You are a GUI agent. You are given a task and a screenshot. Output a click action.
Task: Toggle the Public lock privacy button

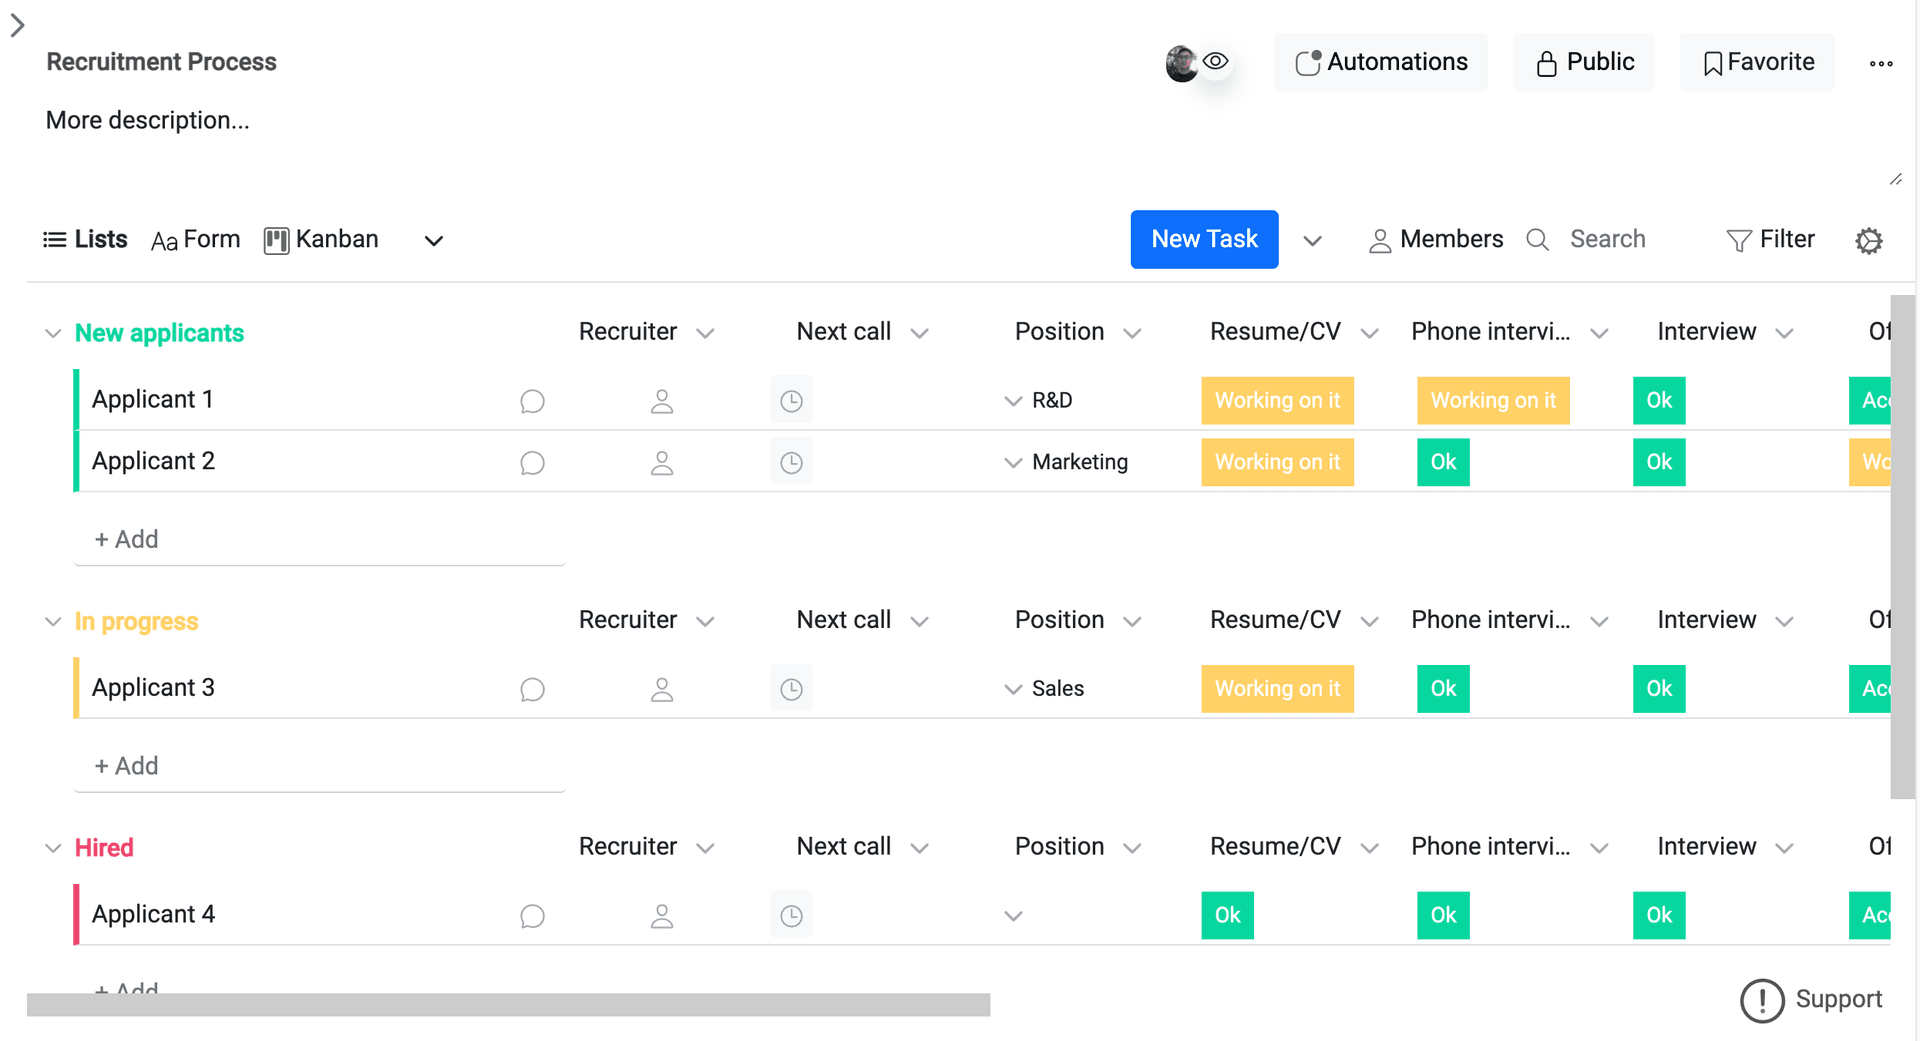click(1583, 62)
